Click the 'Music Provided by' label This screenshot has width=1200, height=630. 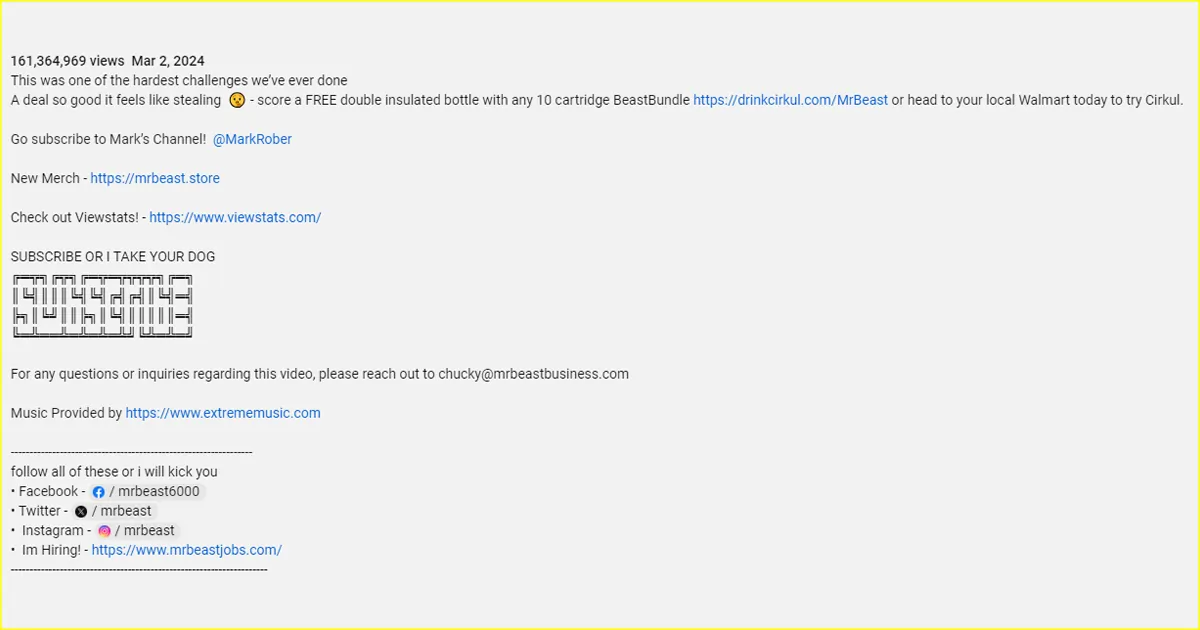click(x=66, y=413)
